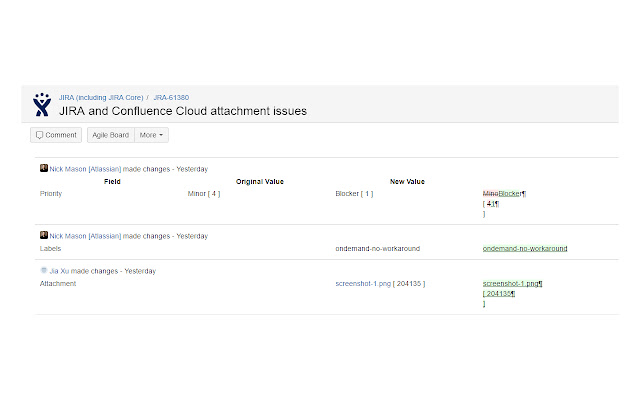Select the MinoBlocker diff text
The image size is (640, 400).
[x=504, y=193]
